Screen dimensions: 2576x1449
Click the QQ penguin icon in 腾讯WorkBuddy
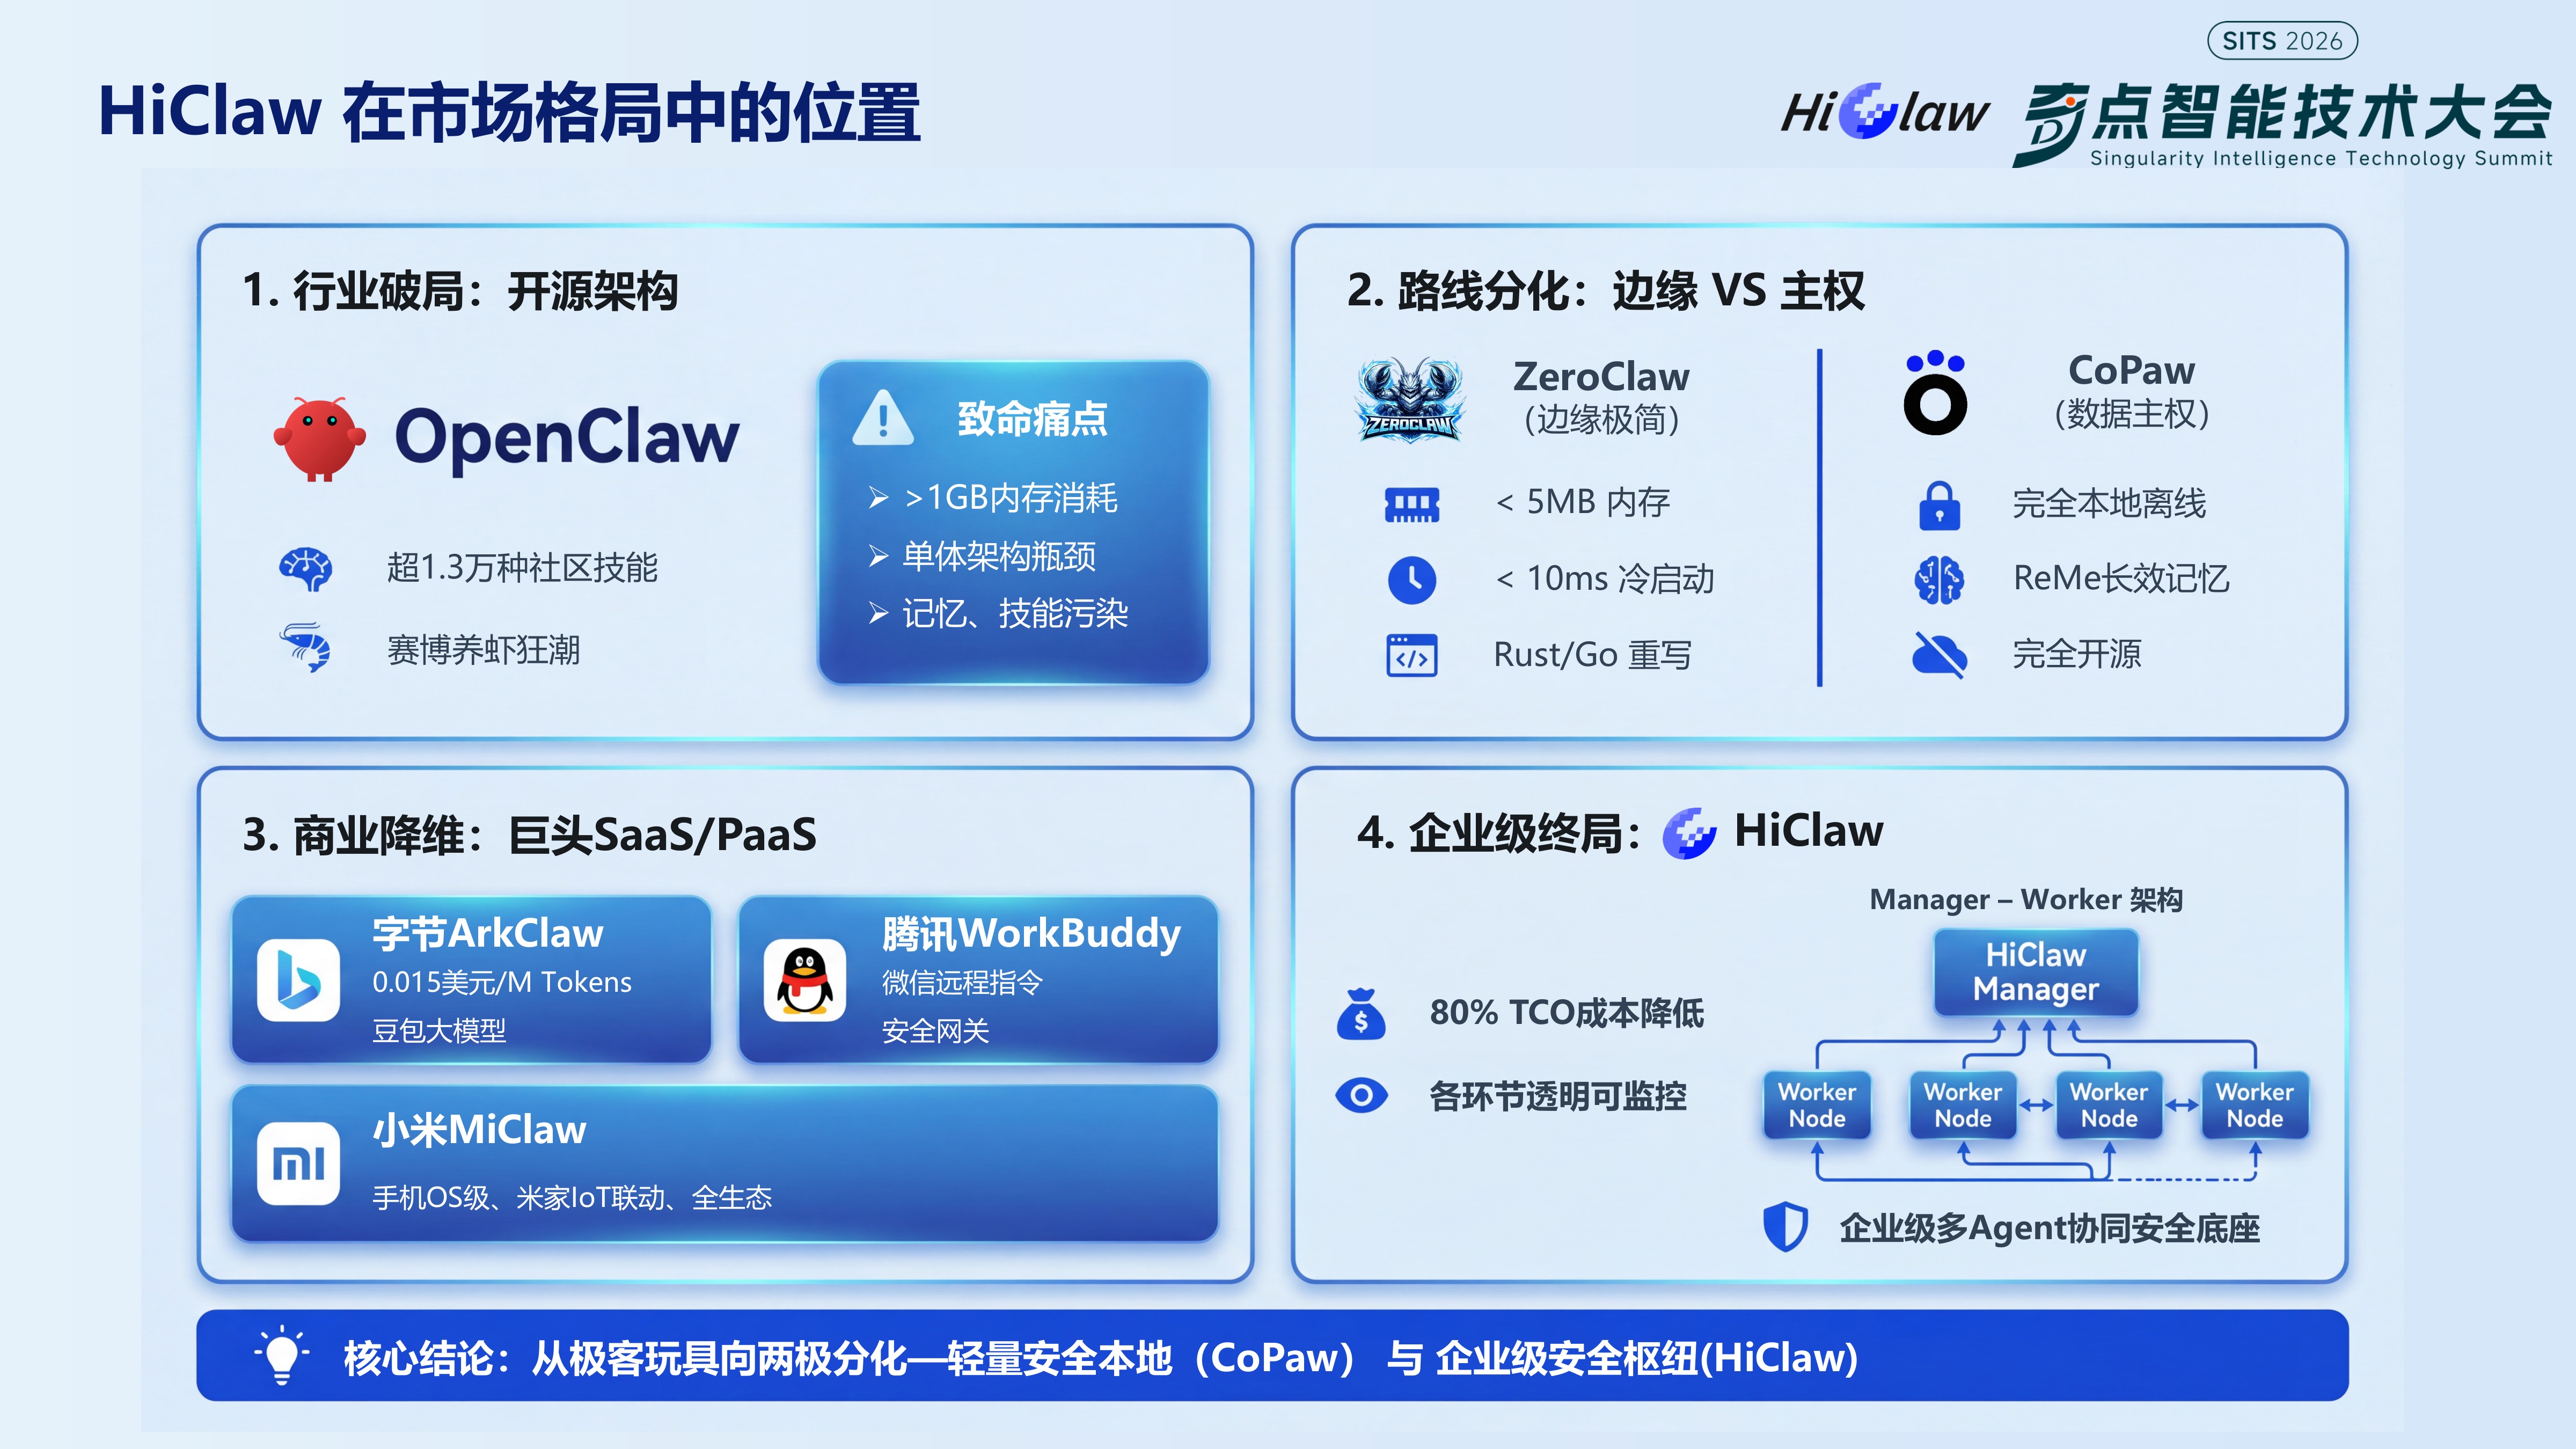[805, 980]
